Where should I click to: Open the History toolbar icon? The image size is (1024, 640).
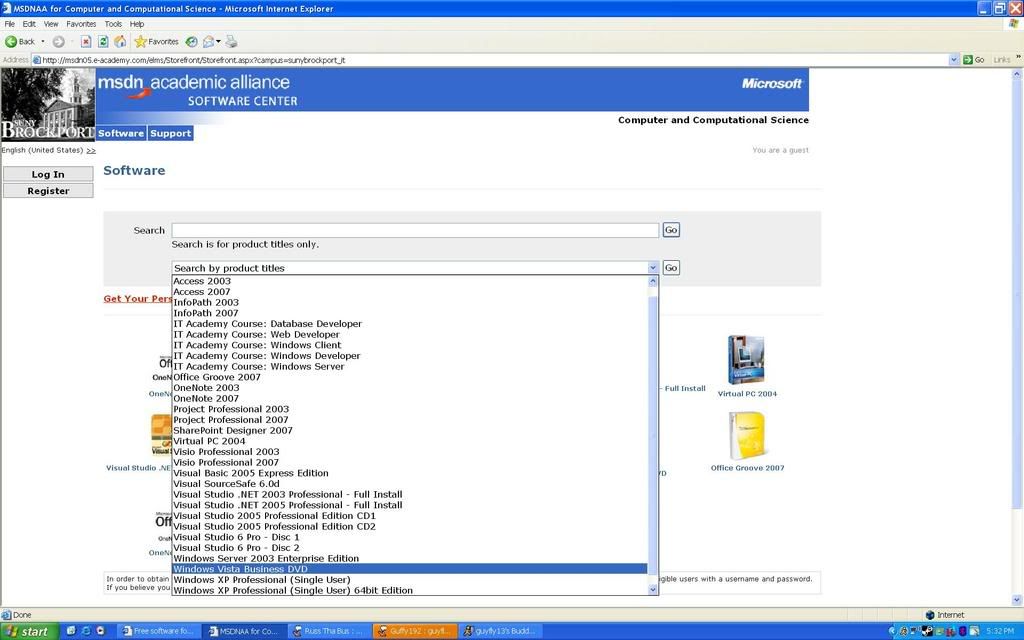coord(191,41)
